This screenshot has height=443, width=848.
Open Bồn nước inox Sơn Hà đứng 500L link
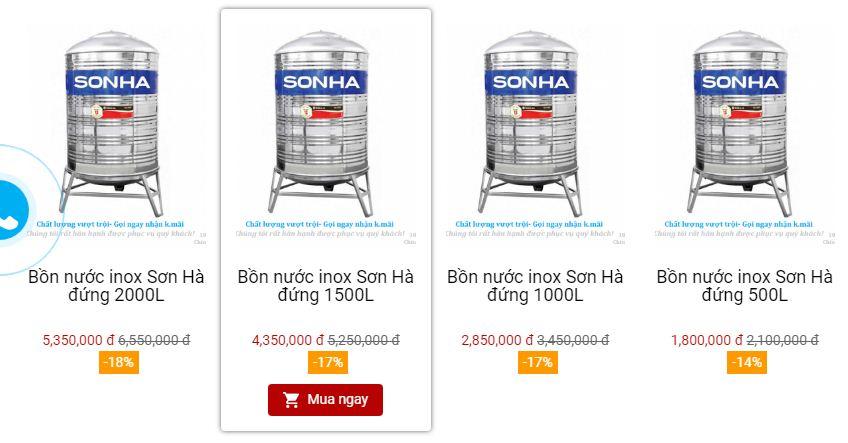(x=744, y=286)
